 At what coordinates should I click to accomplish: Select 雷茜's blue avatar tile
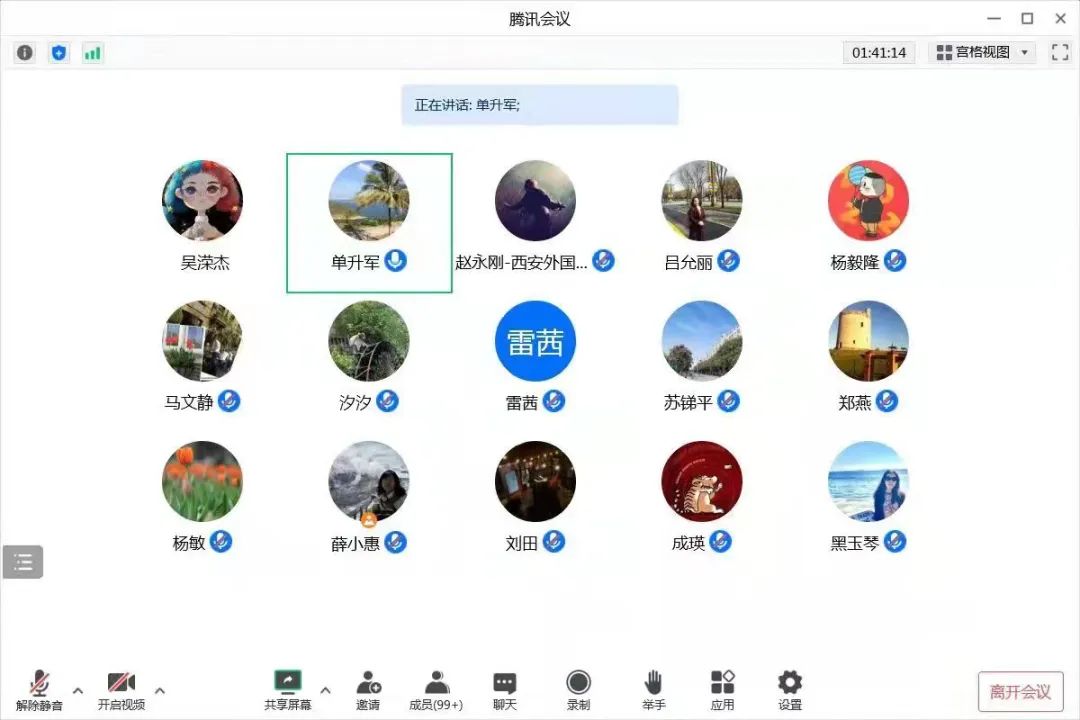(x=535, y=341)
